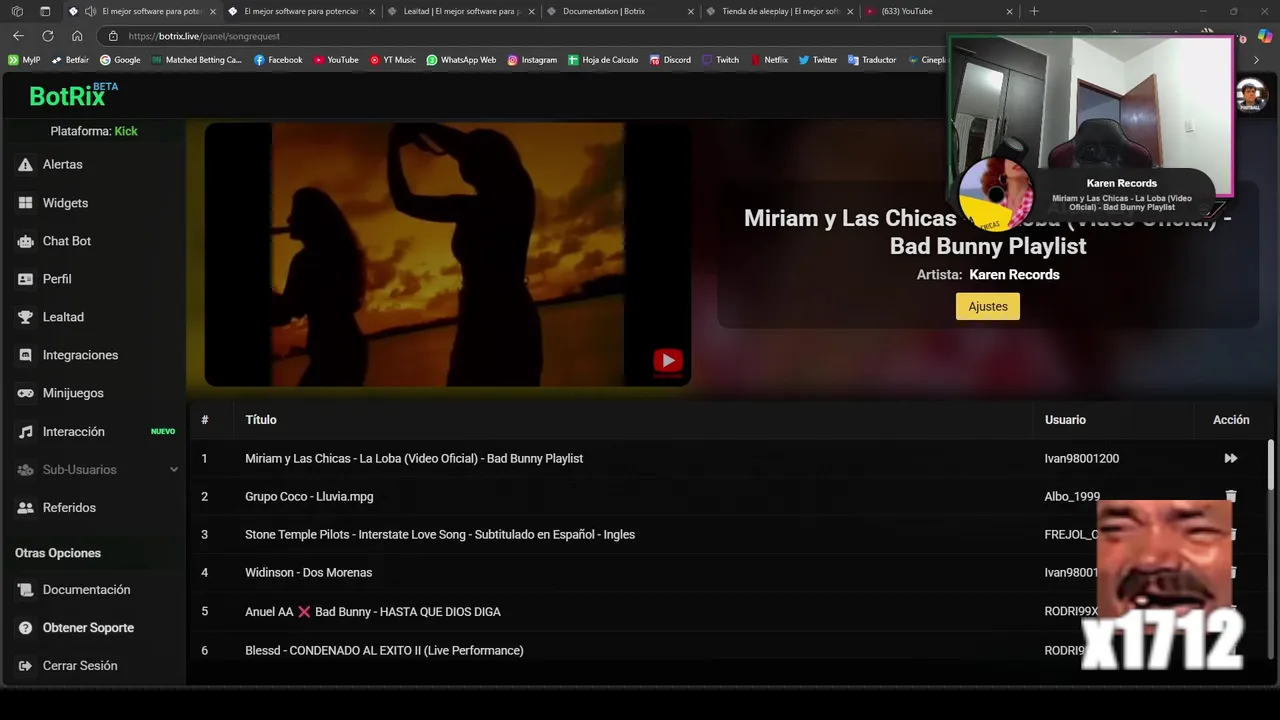Open the WhatsApp Web bookmark

pyautogui.click(x=461, y=60)
